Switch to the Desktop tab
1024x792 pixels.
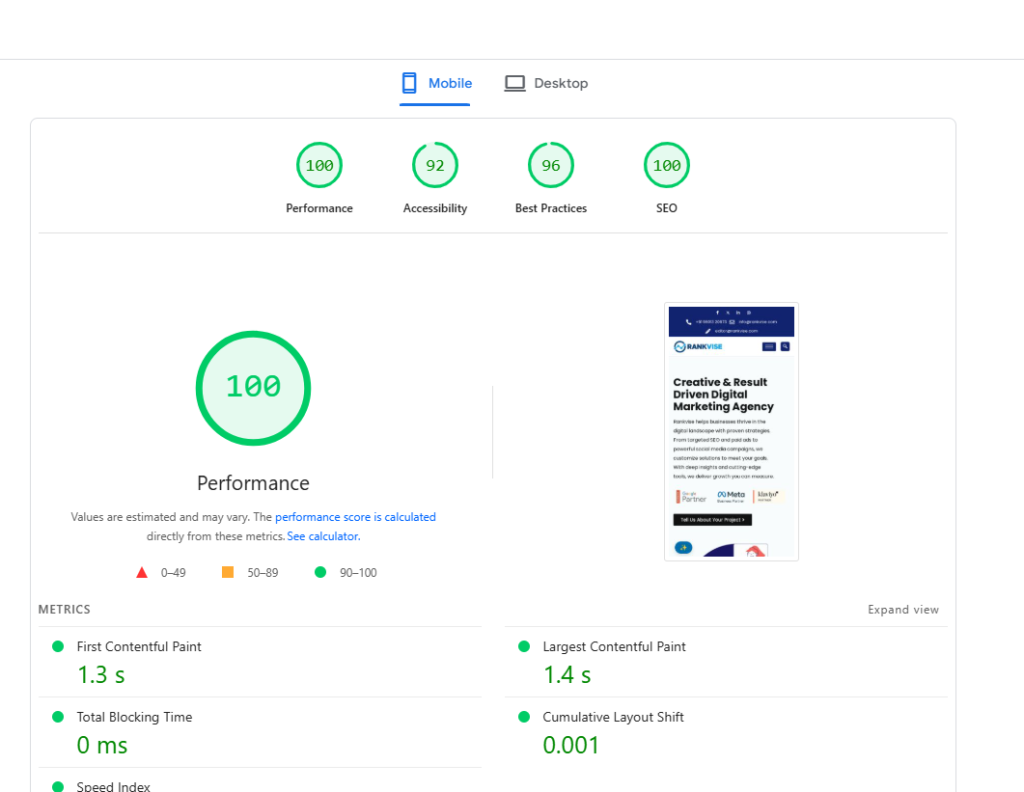pos(560,83)
